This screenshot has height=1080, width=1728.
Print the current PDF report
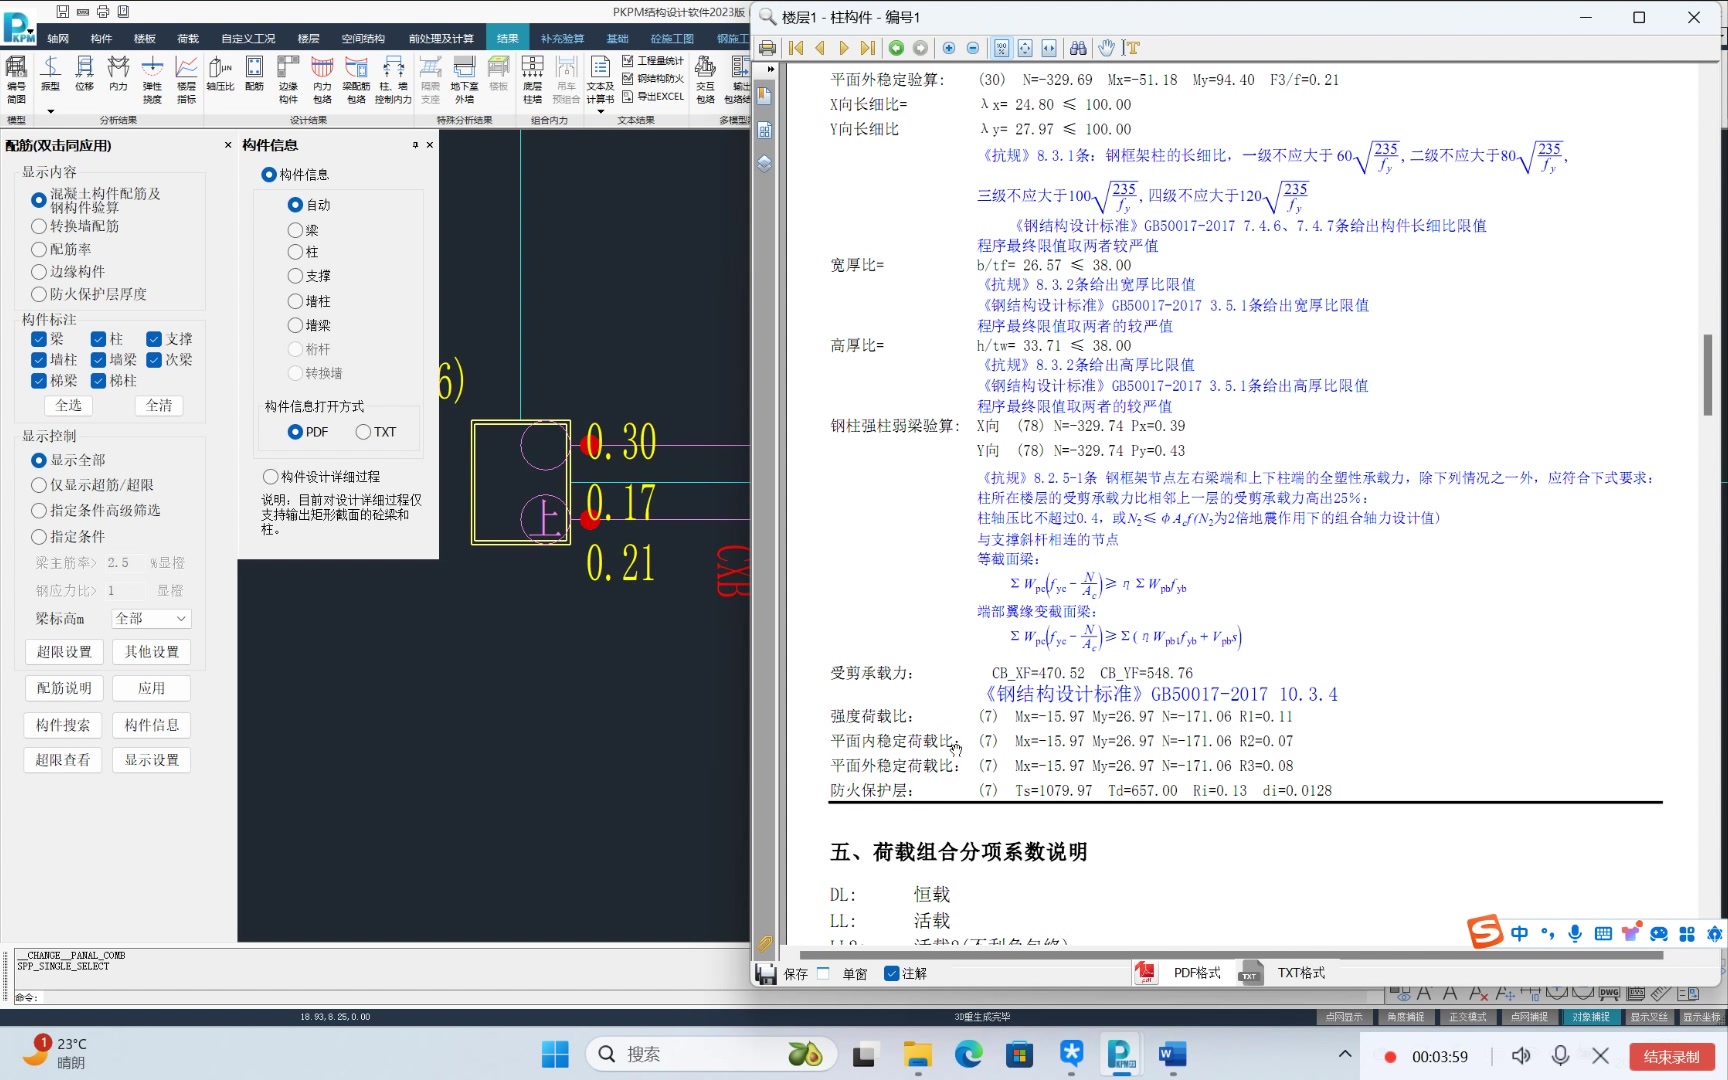point(769,47)
